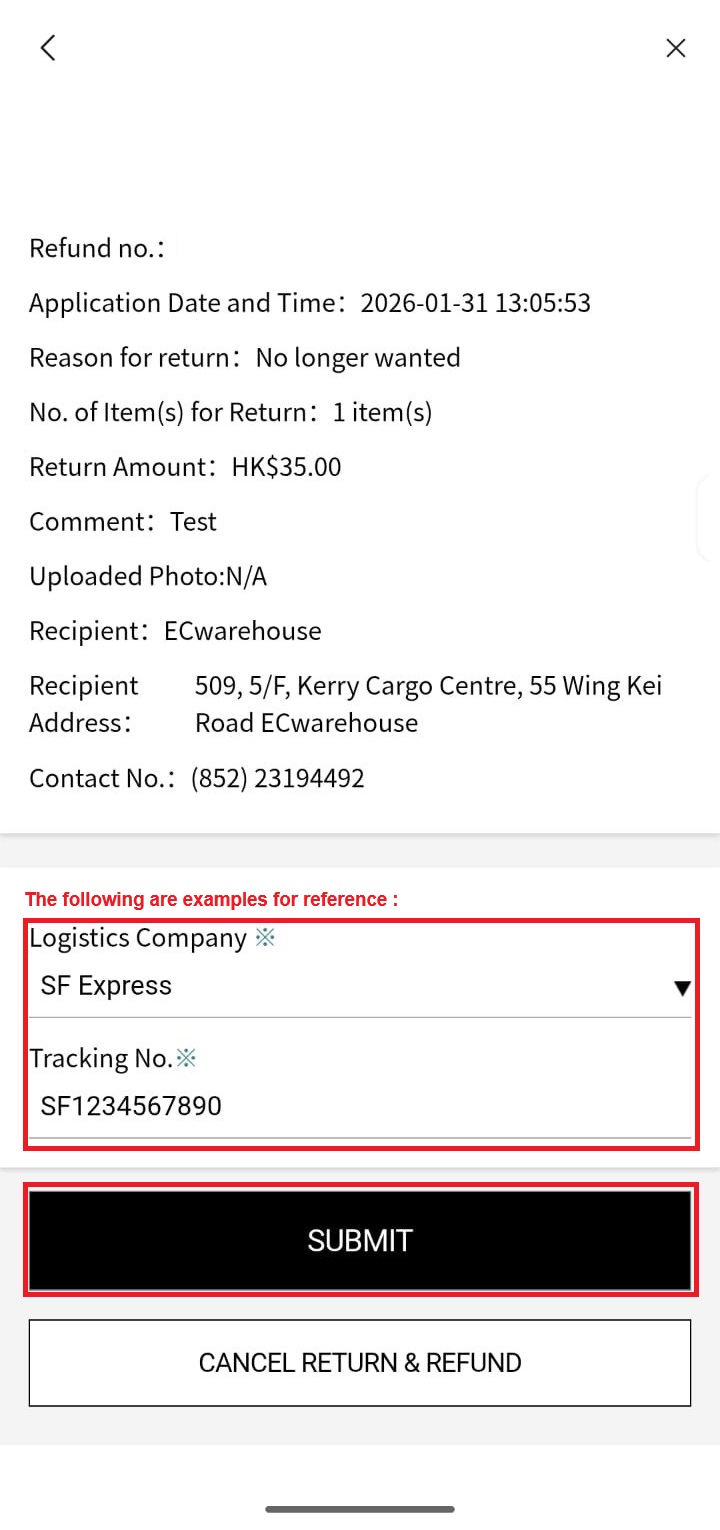Click the red examples for reference note
720x1530 pixels.
(x=211, y=899)
